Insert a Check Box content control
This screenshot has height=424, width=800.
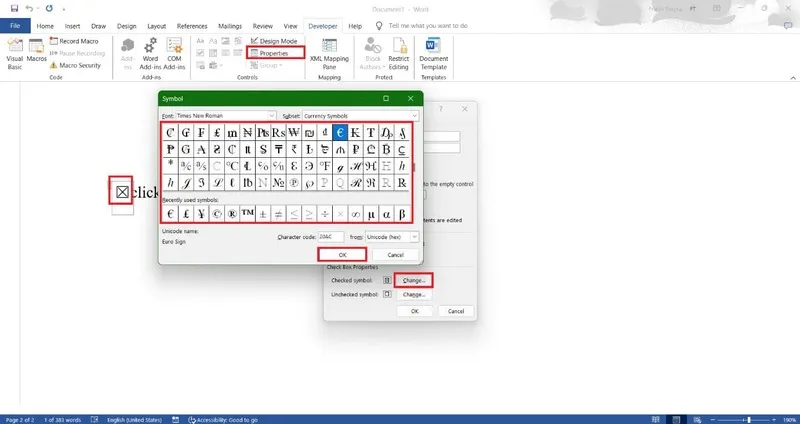click(201, 53)
